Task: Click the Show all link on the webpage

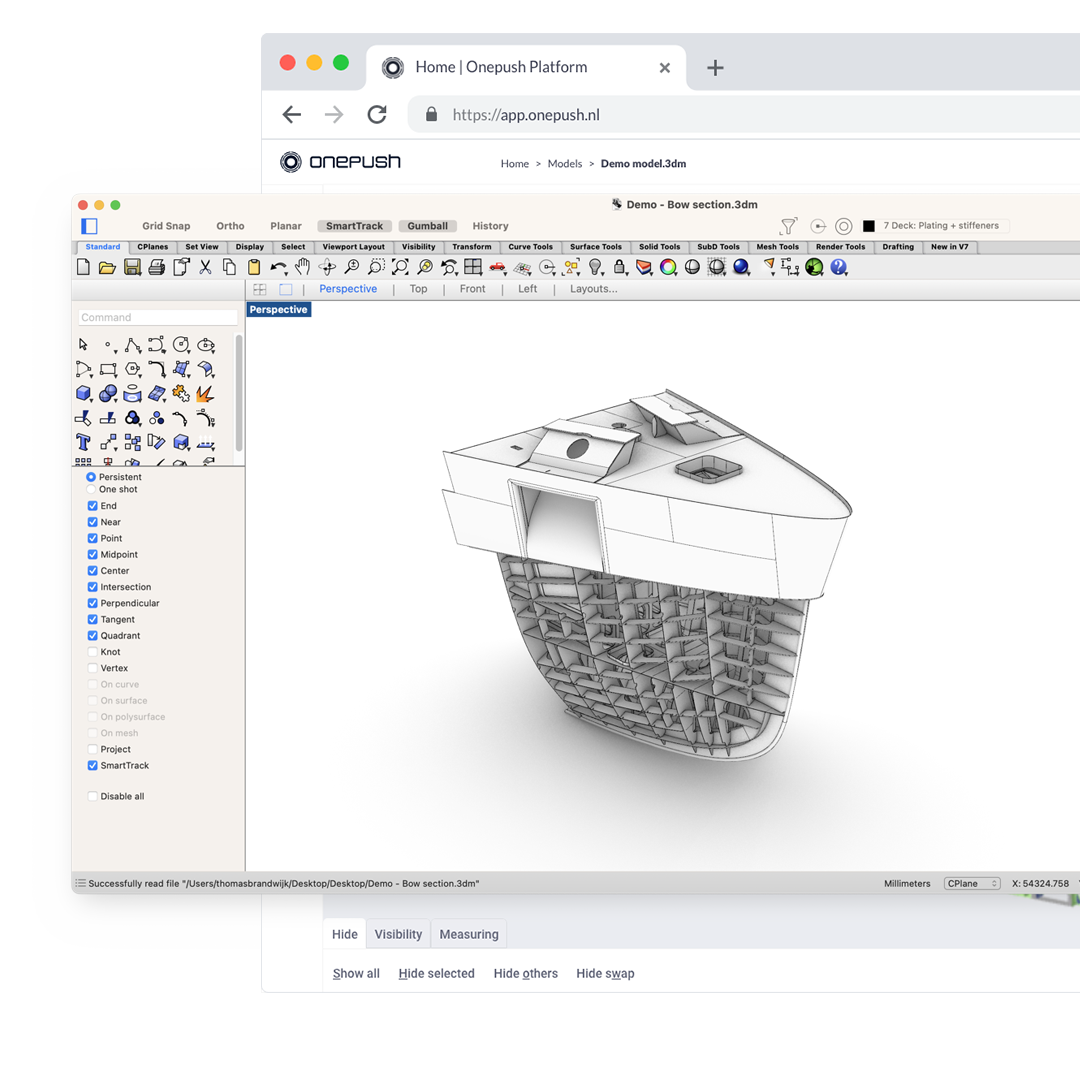Action: [x=356, y=973]
